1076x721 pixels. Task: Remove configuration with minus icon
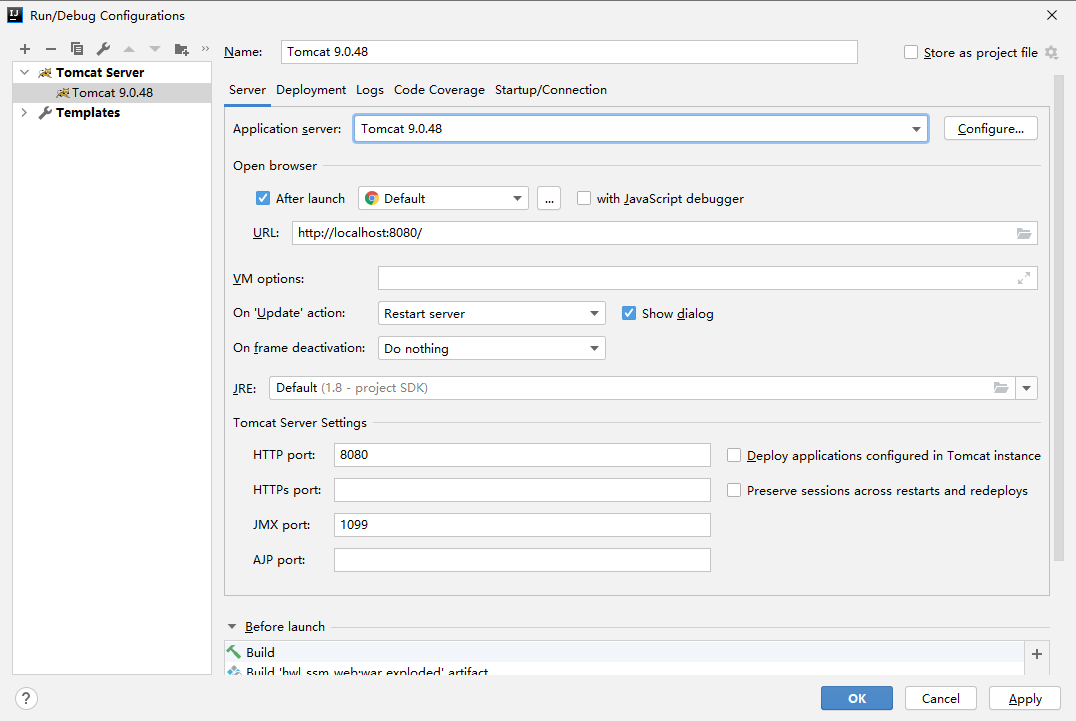click(51, 49)
